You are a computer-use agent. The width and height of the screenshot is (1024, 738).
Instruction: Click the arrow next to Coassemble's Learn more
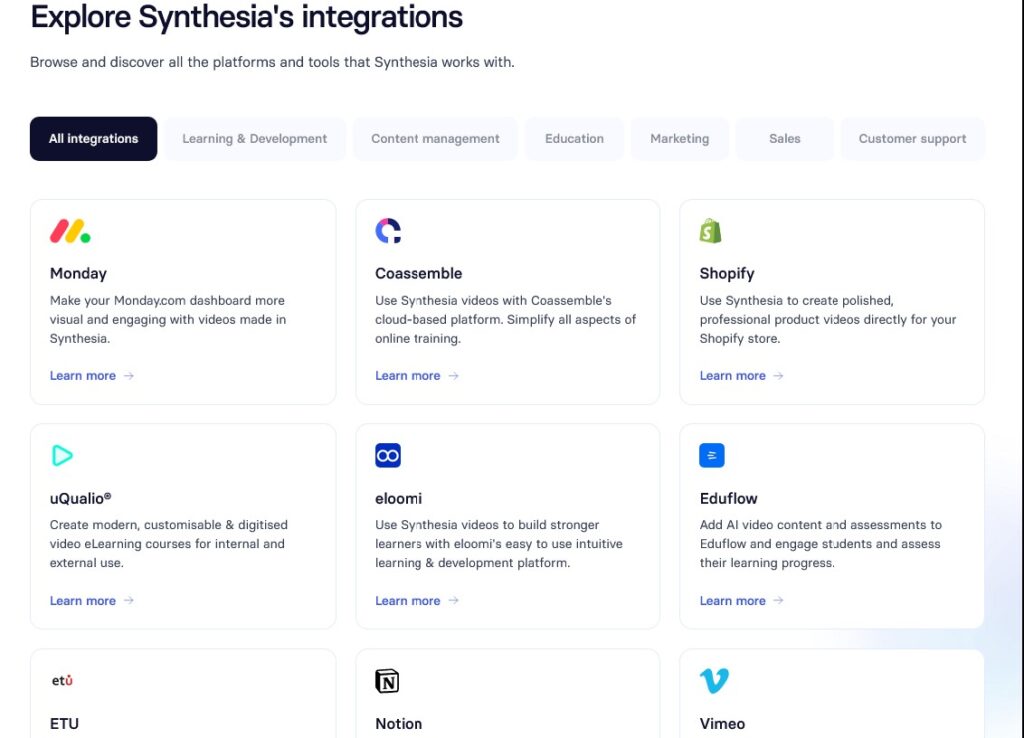pyautogui.click(x=453, y=376)
